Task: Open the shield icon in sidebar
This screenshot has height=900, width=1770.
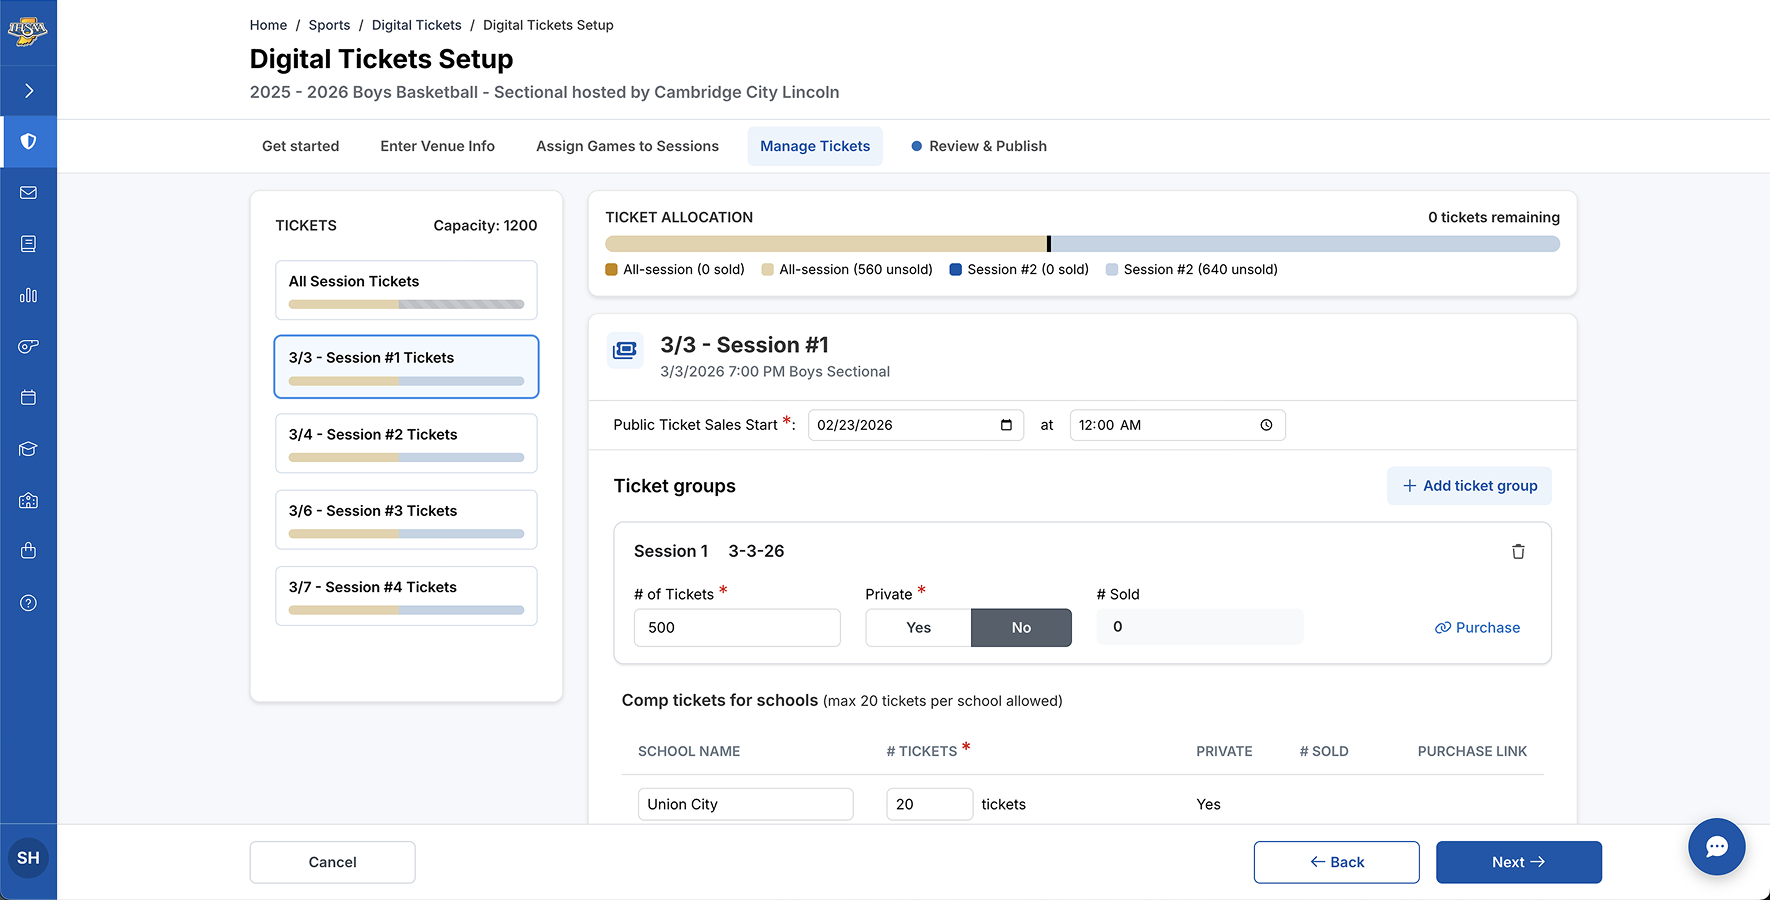Action: (x=29, y=142)
